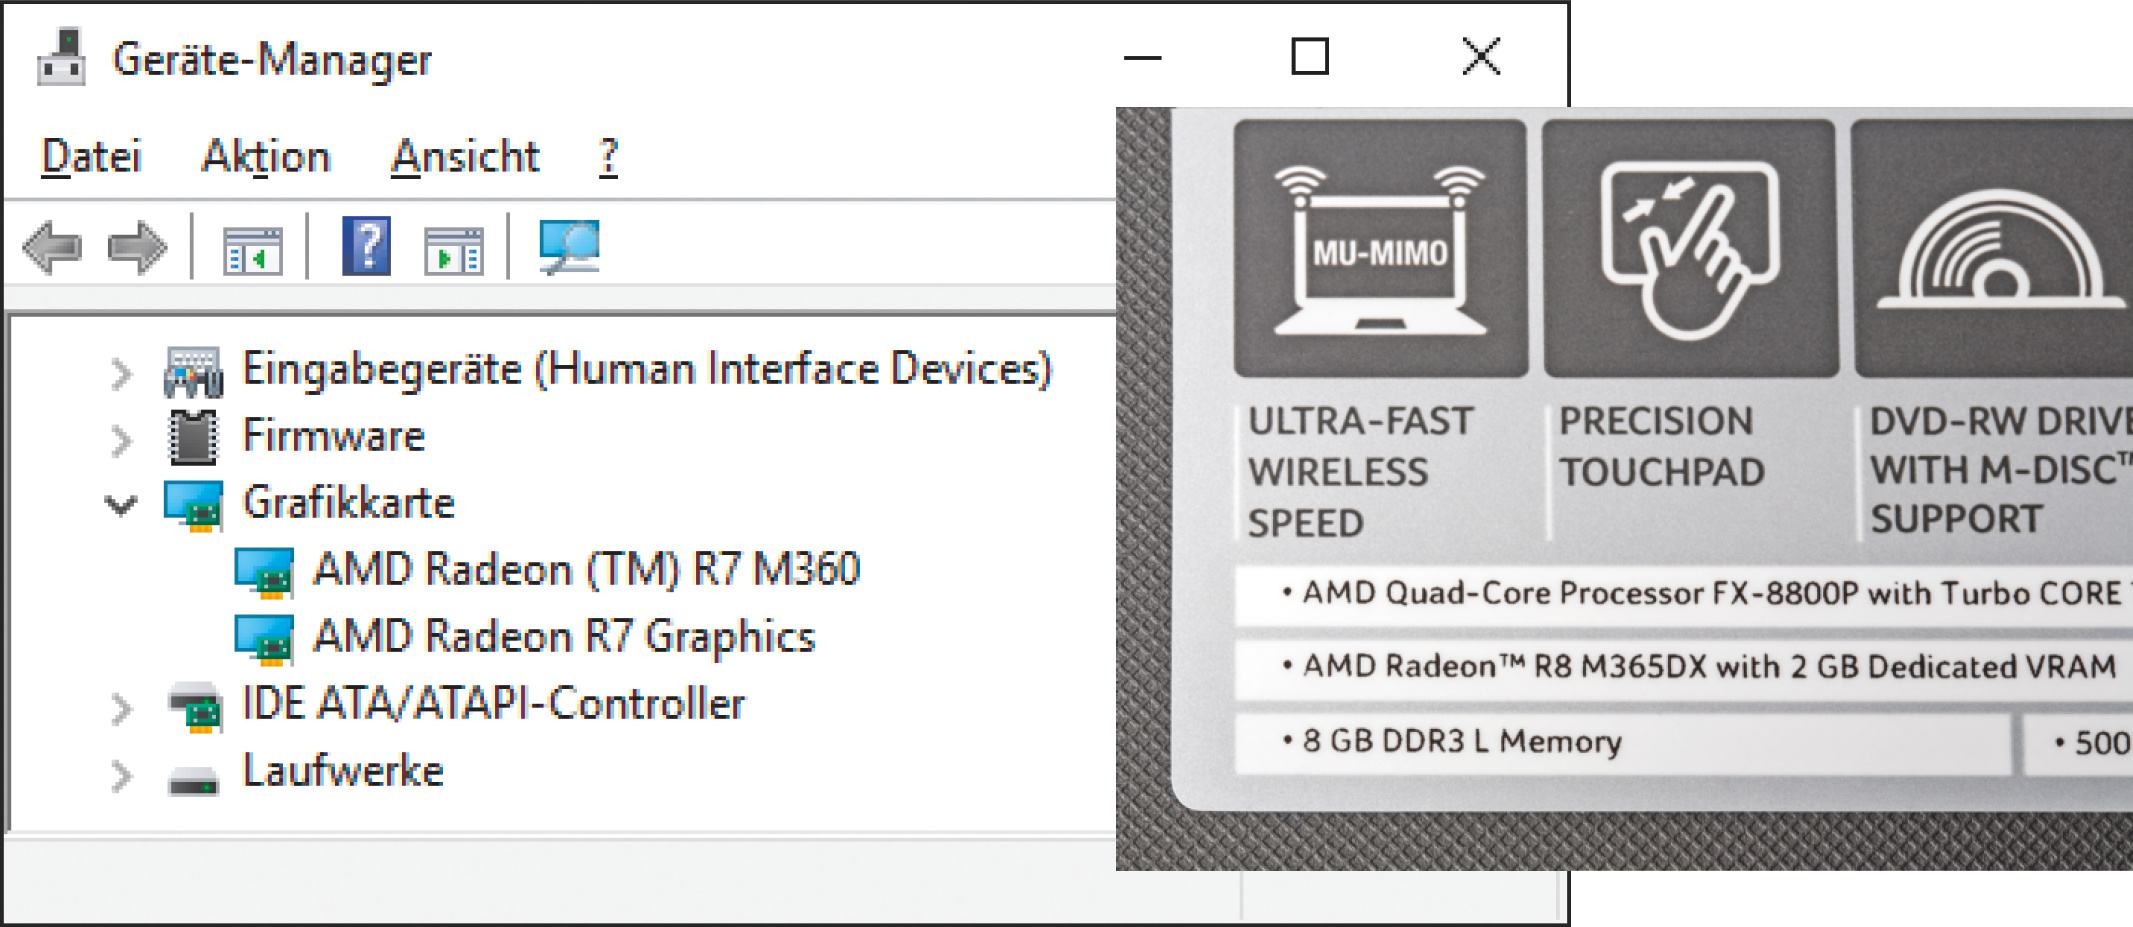2133x927 pixels.
Task: Open the Aktion menu
Action: tap(266, 157)
